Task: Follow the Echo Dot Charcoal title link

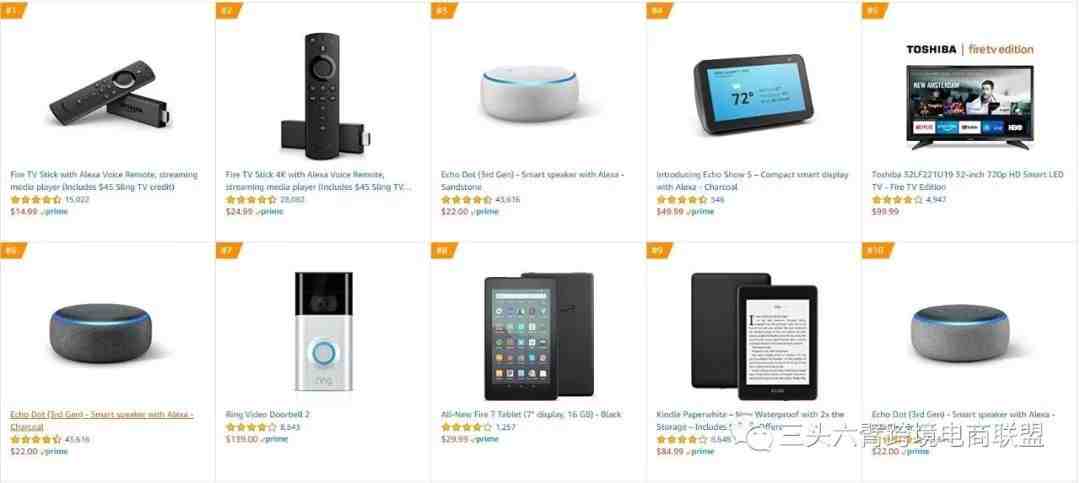Action: point(101,420)
